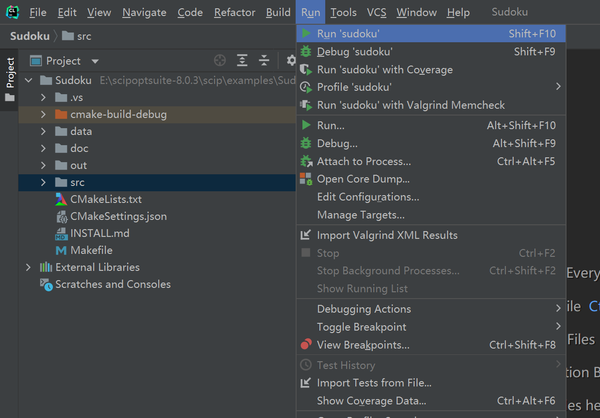Viewport: 600px width, 418px height.
Task: Click the Open Core Dump icon
Action: tap(306, 179)
